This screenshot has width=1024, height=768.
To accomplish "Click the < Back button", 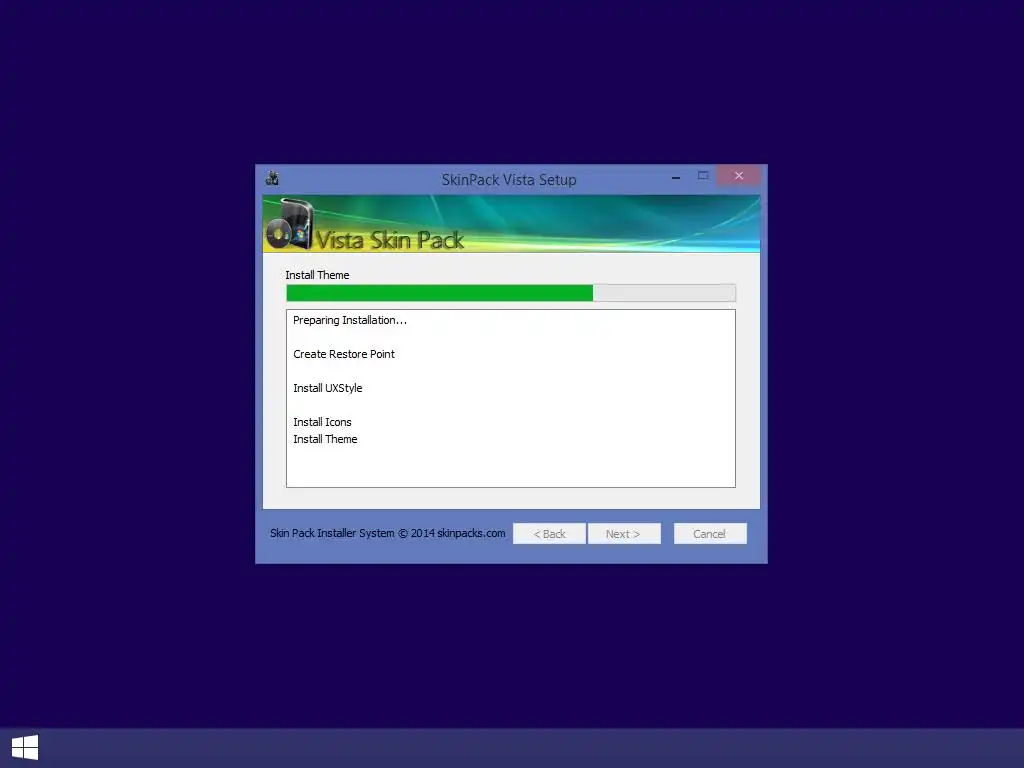I will click(x=549, y=534).
